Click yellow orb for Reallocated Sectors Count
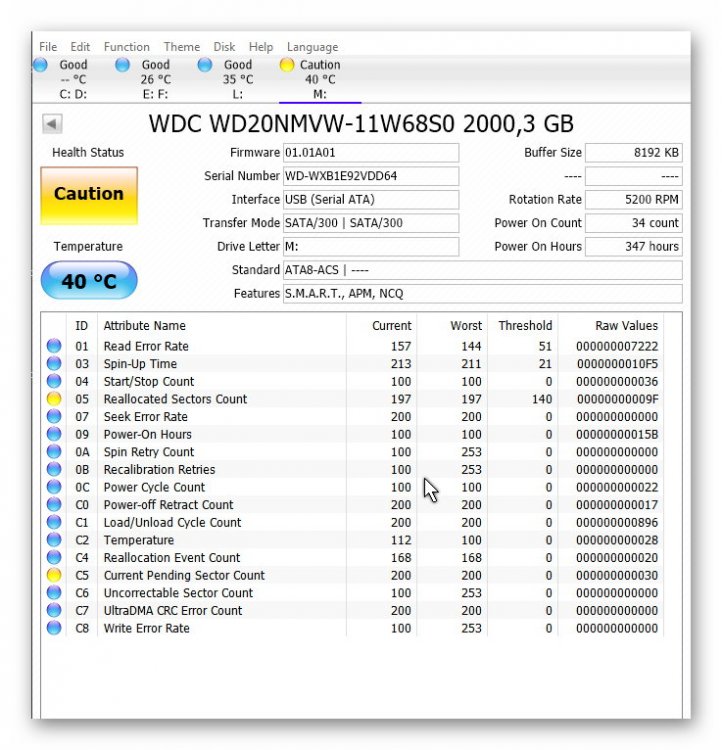Screen dimensions: 722x750 54,399
